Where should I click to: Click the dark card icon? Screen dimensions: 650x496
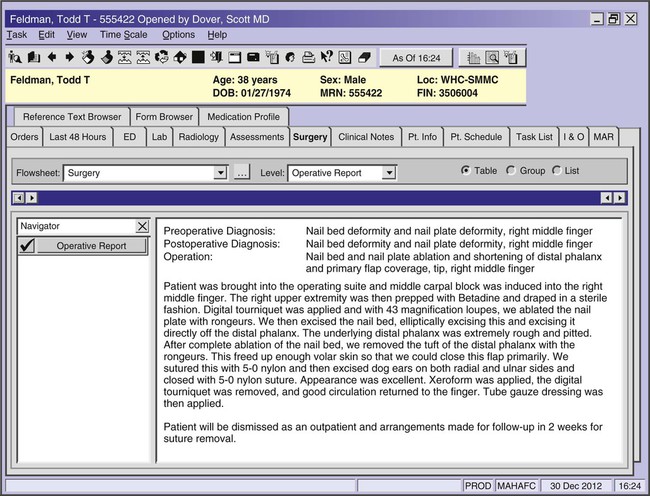(x=253, y=57)
